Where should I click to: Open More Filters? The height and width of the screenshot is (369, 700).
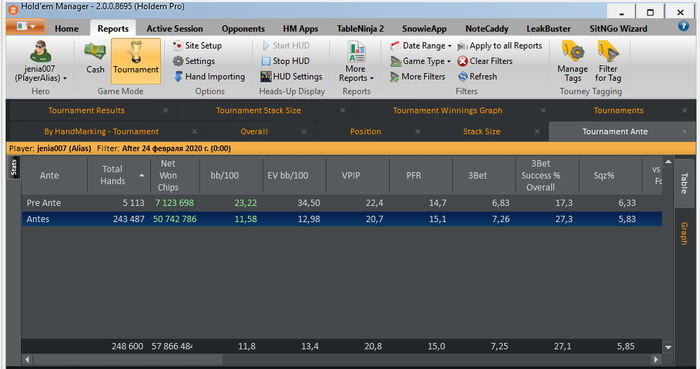pyautogui.click(x=417, y=76)
